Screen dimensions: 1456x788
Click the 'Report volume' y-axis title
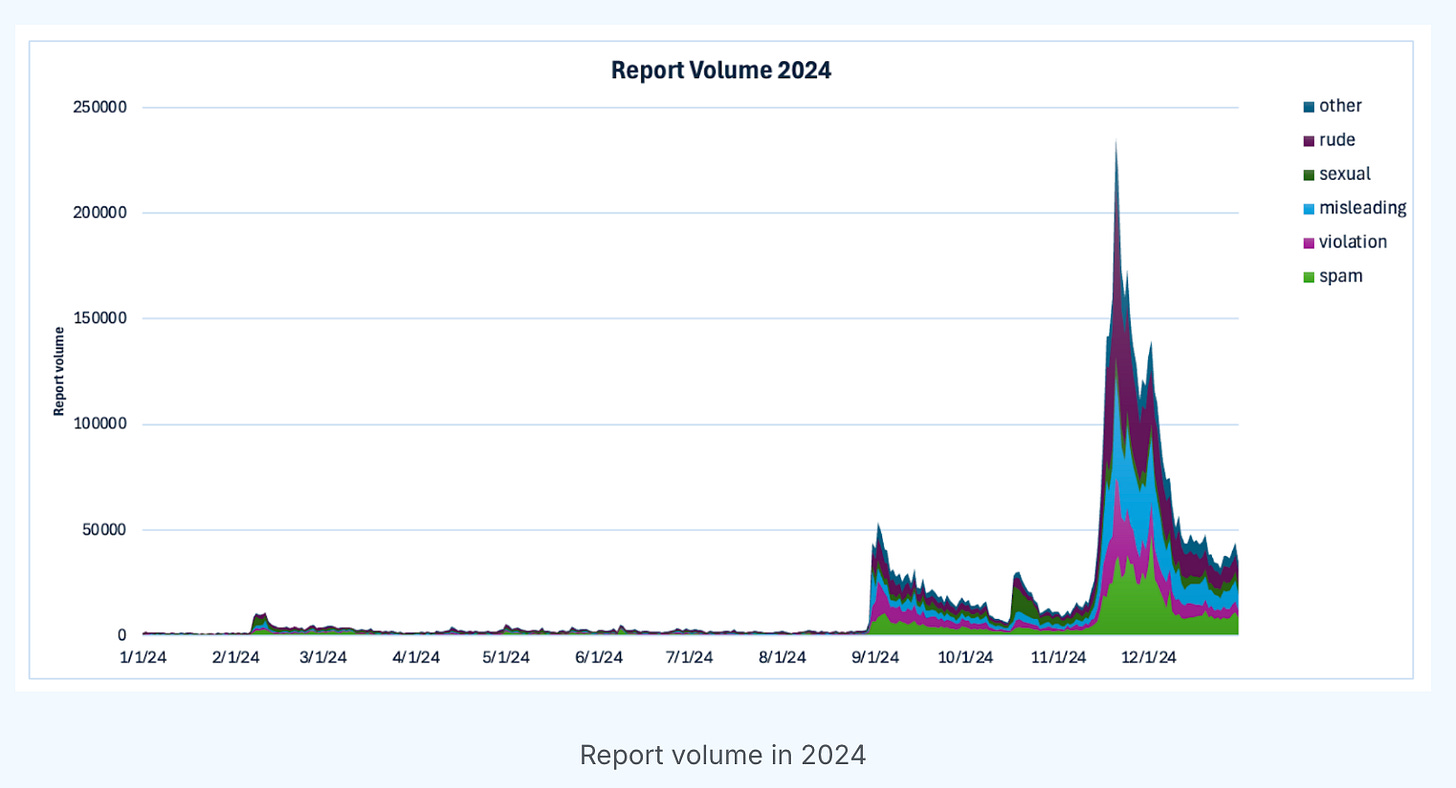[60, 370]
